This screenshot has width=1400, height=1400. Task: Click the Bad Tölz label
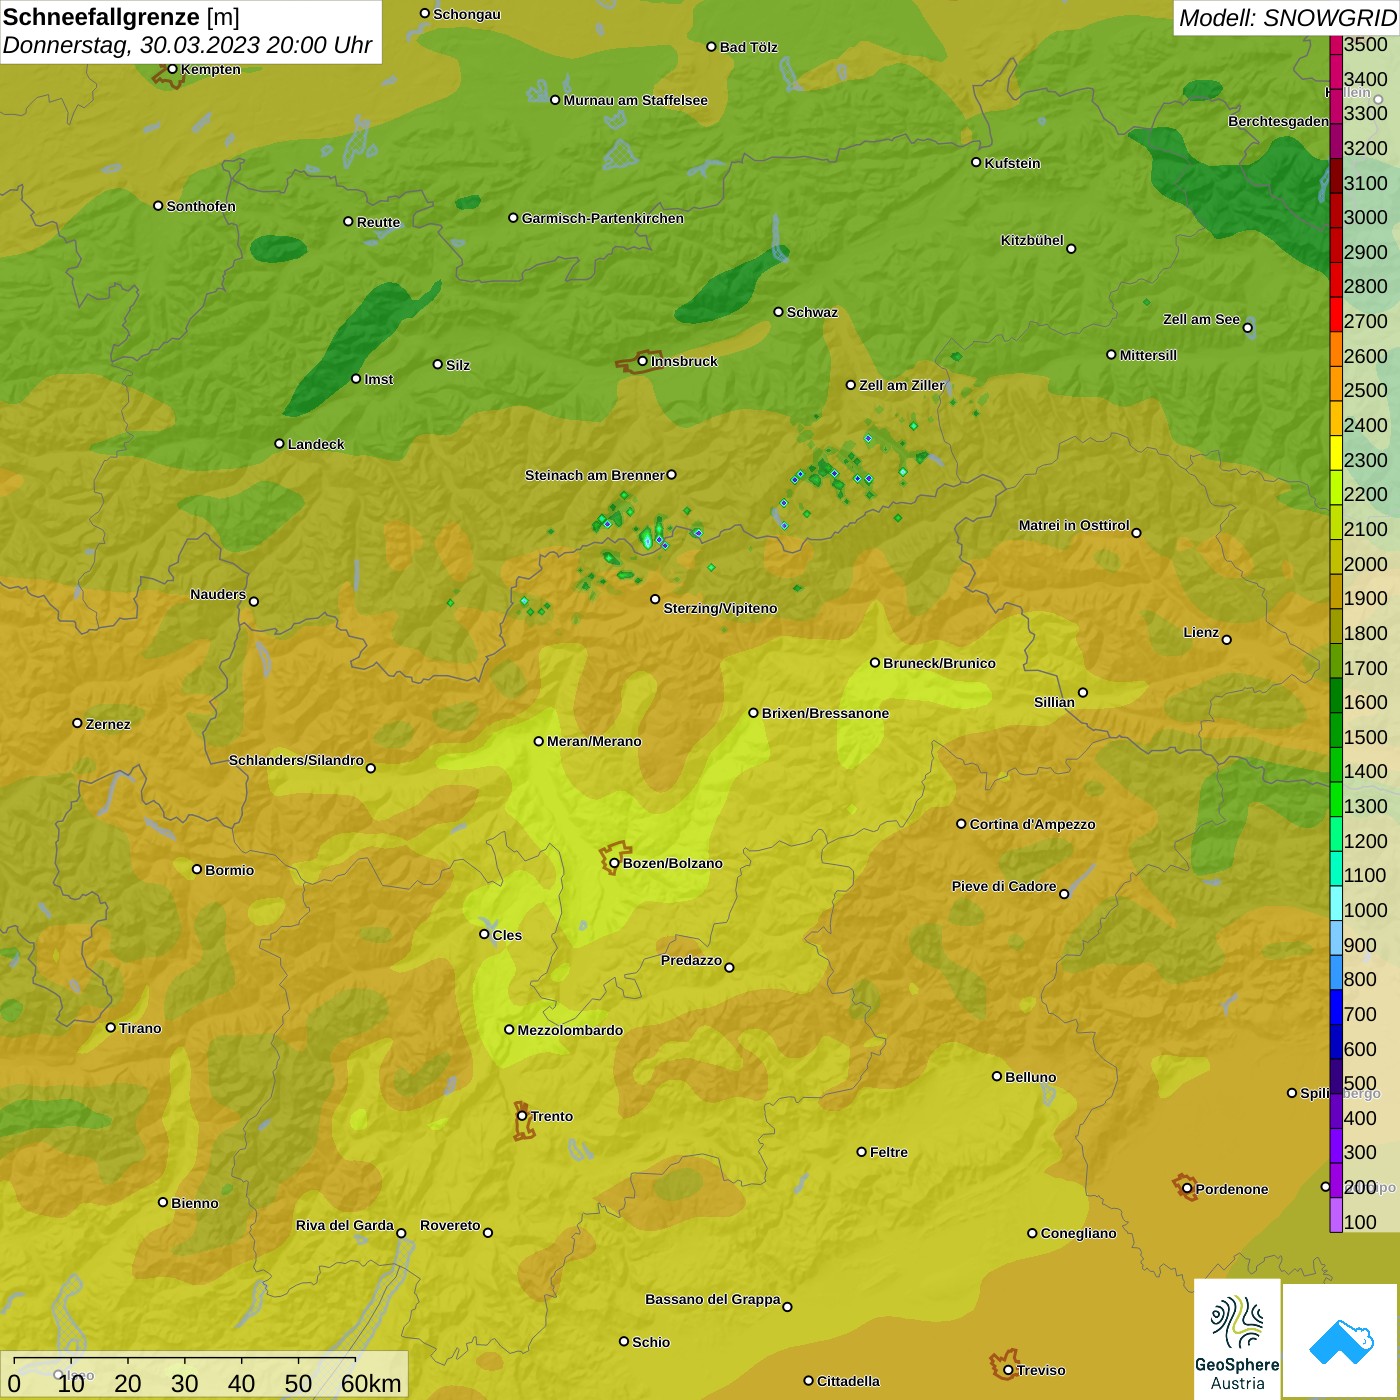pos(748,47)
